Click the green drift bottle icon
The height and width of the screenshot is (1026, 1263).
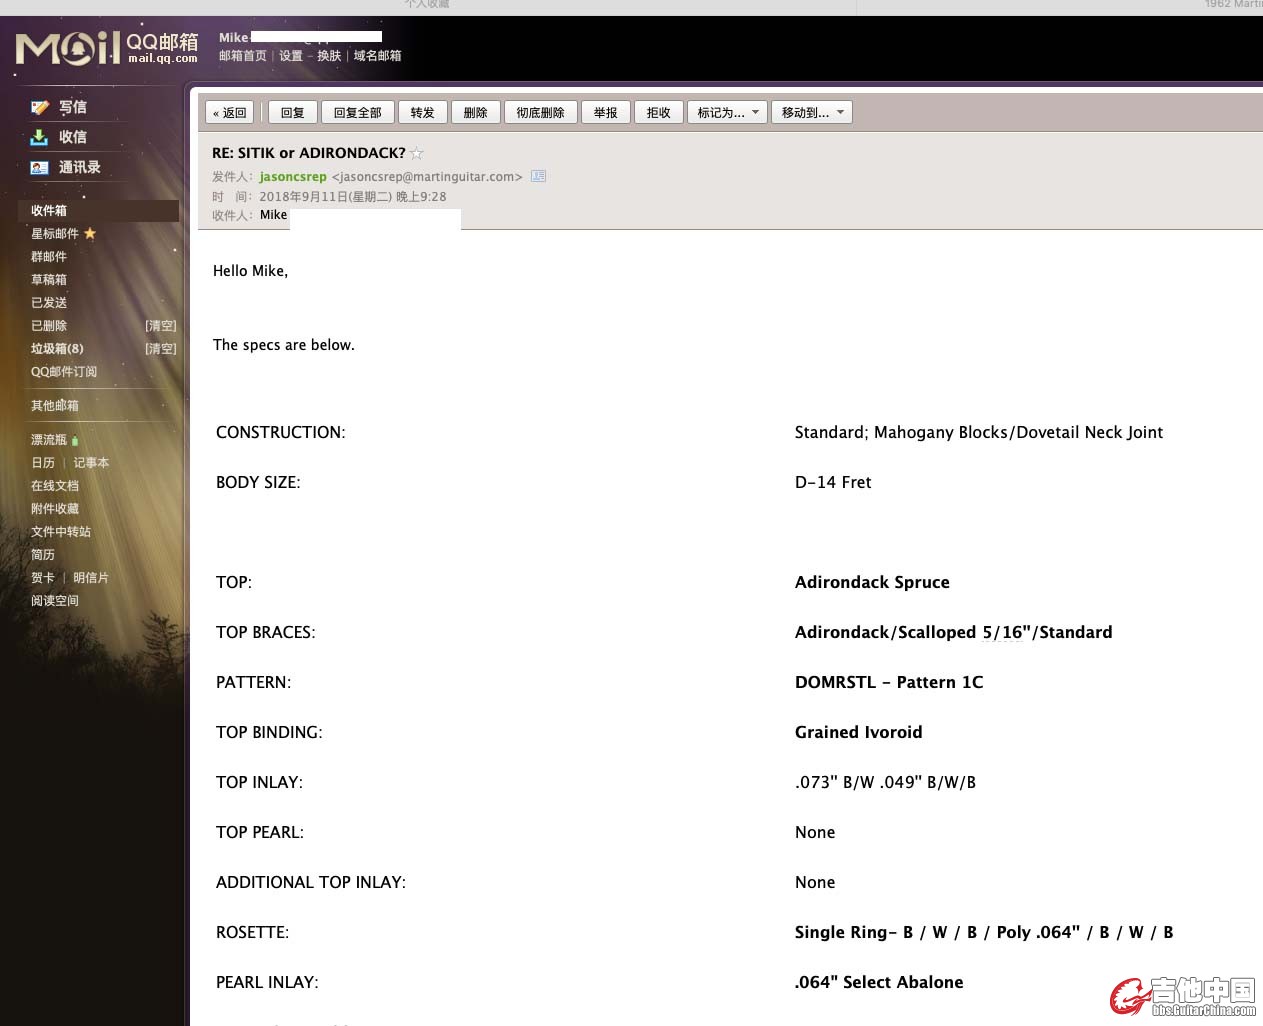(x=75, y=441)
